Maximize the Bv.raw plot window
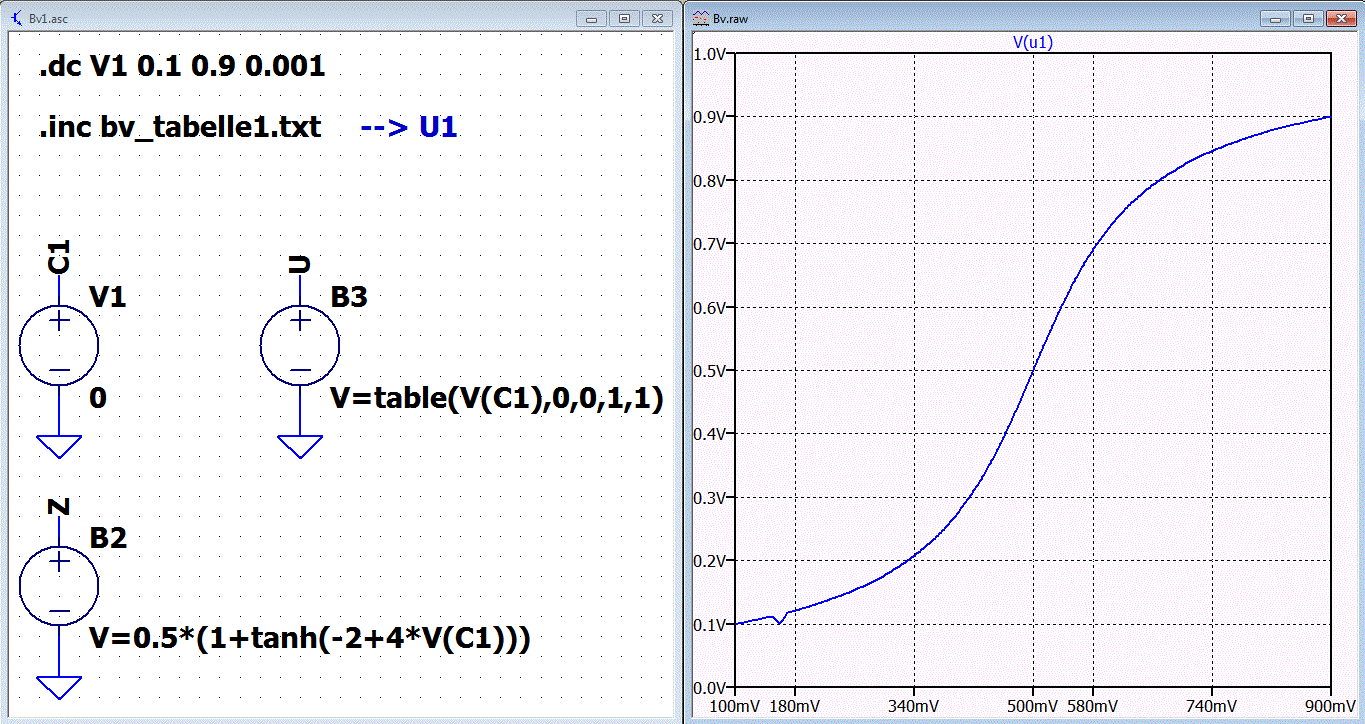The image size is (1365, 724). pyautogui.click(x=1306, y=18)
